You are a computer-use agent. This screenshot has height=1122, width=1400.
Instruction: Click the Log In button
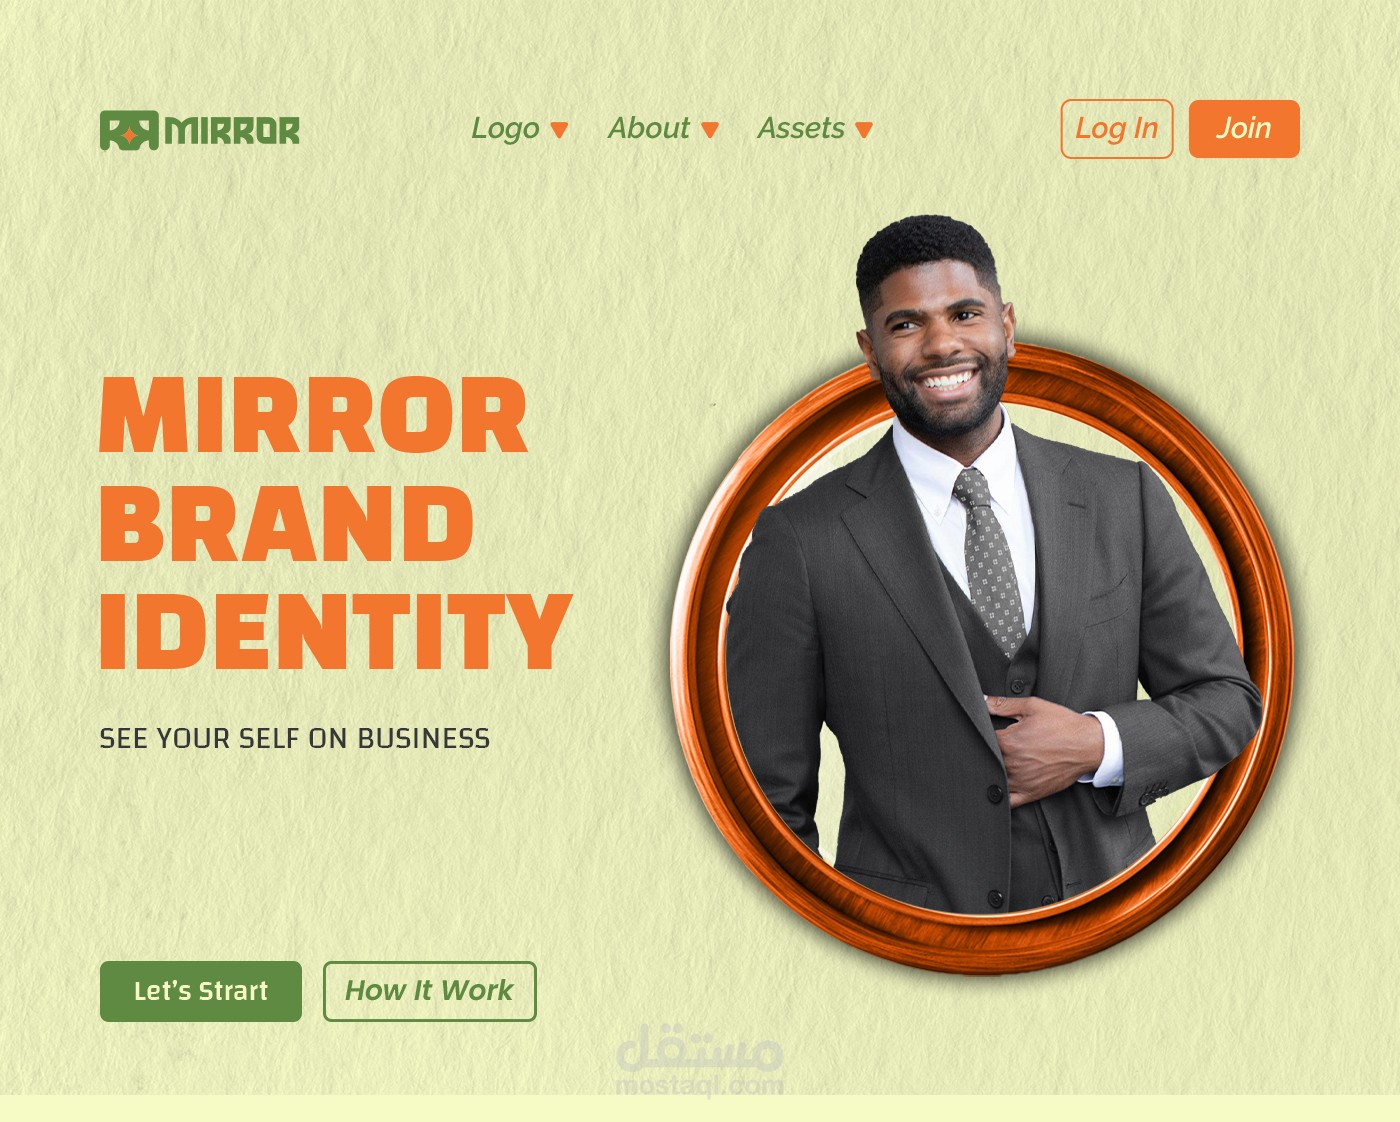coord(1117,129)
